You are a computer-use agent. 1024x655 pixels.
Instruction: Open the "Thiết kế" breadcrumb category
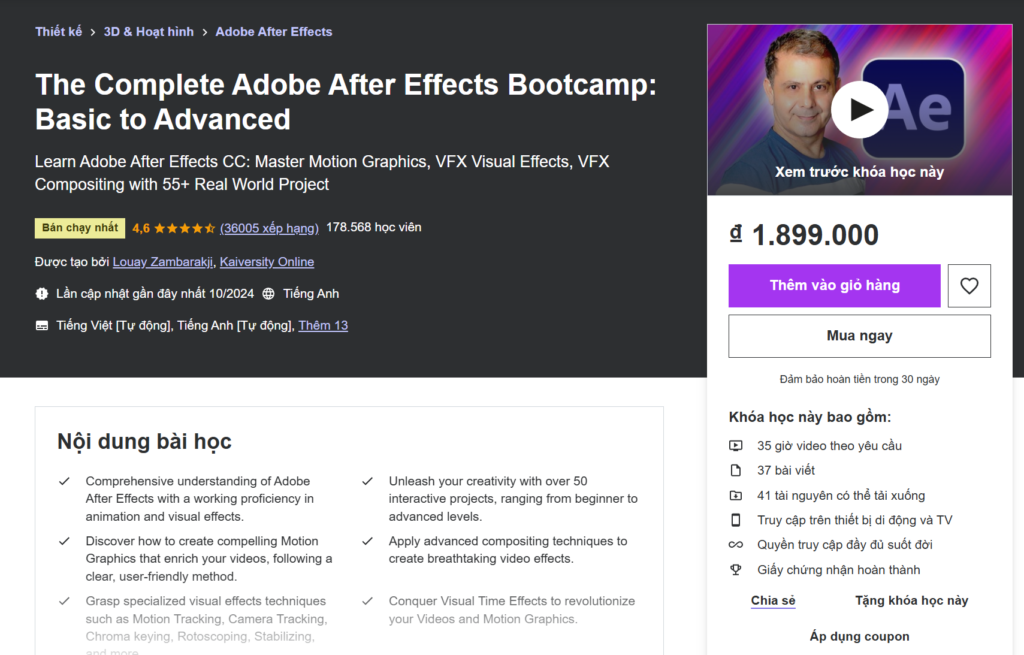pos(58,31)
